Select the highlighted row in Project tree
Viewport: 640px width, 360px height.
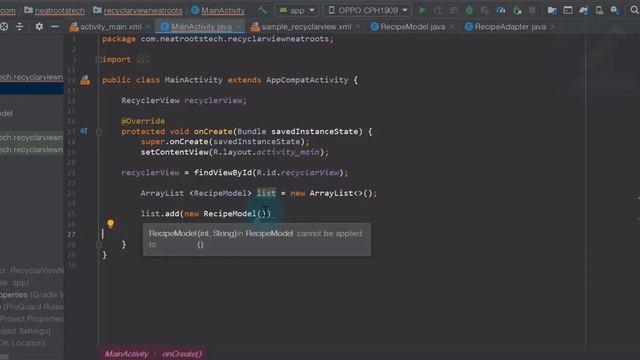tap(32, 89)
